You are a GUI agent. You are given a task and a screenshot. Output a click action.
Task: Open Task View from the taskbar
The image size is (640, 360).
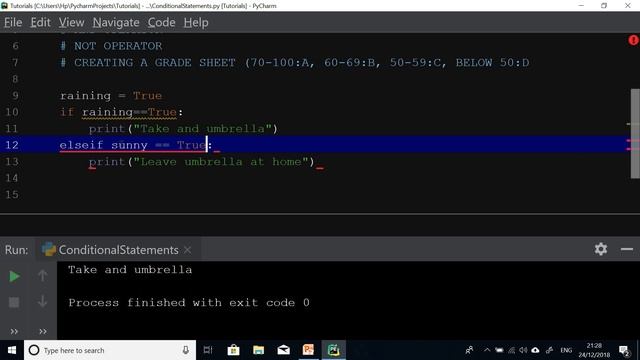[208, 350]
